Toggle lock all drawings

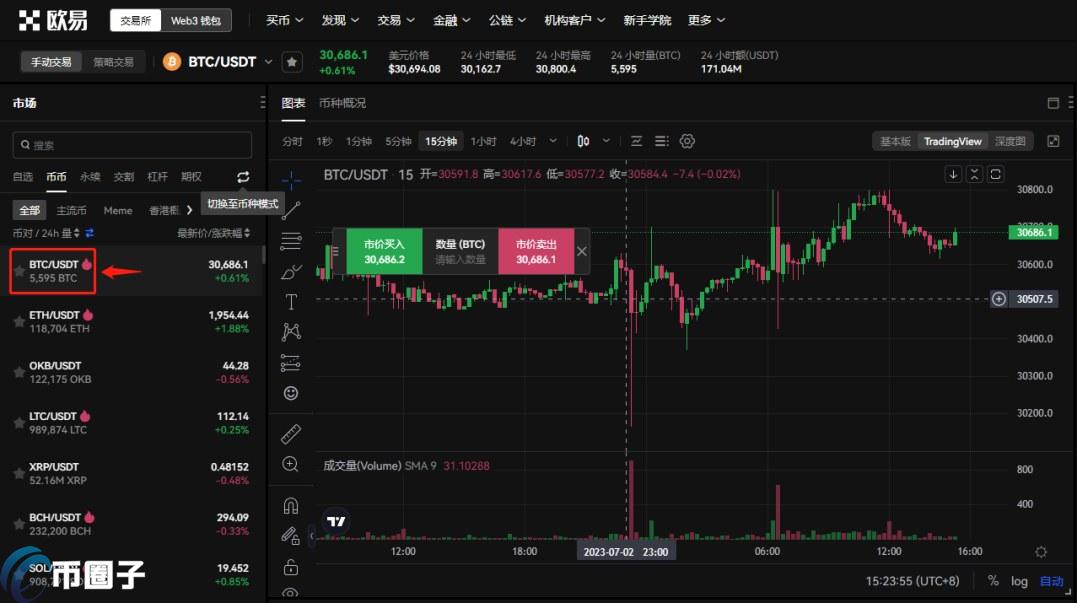coord(291,567)
